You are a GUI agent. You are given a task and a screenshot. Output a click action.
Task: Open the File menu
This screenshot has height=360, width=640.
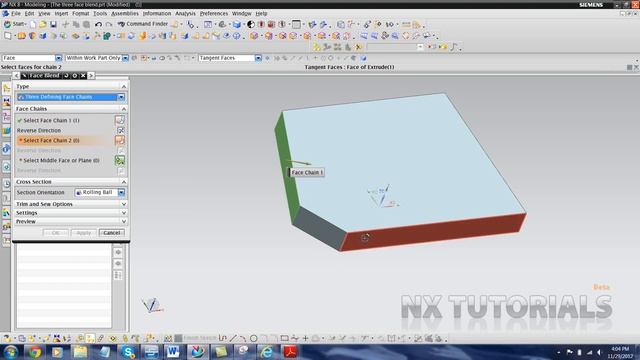pyautogui.click(x=16, y=13)
